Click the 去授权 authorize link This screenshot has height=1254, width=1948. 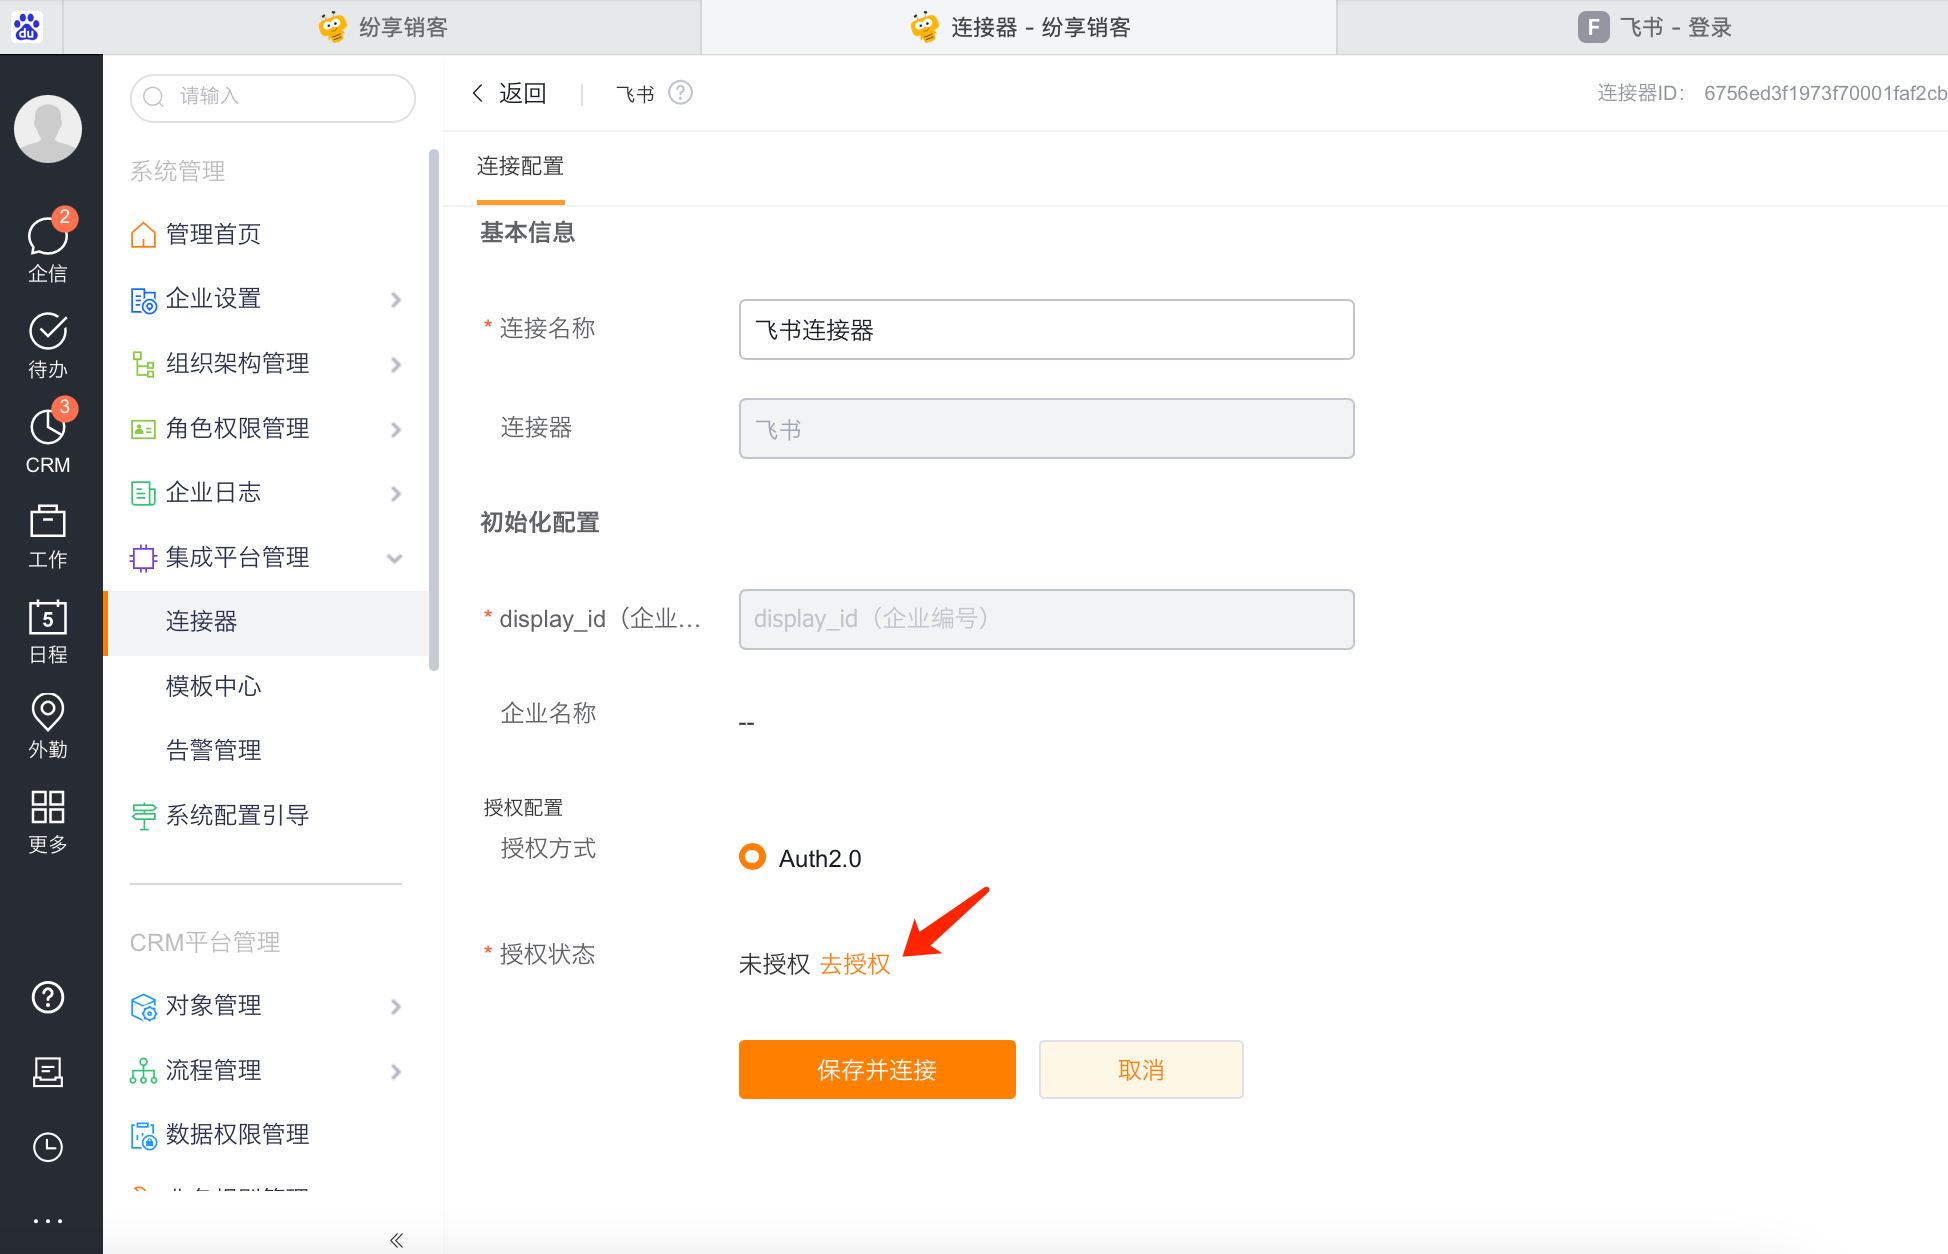[x=855, y=965]
